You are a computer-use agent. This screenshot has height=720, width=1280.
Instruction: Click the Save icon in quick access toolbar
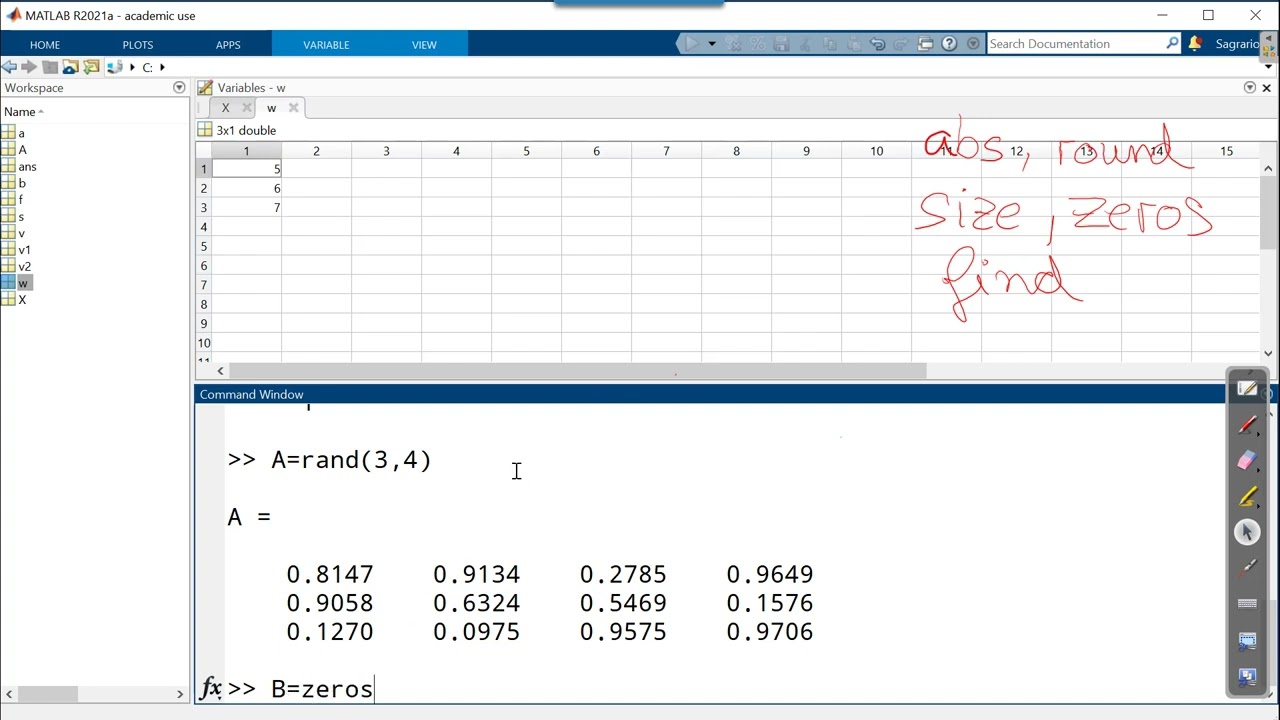[781, 44]
